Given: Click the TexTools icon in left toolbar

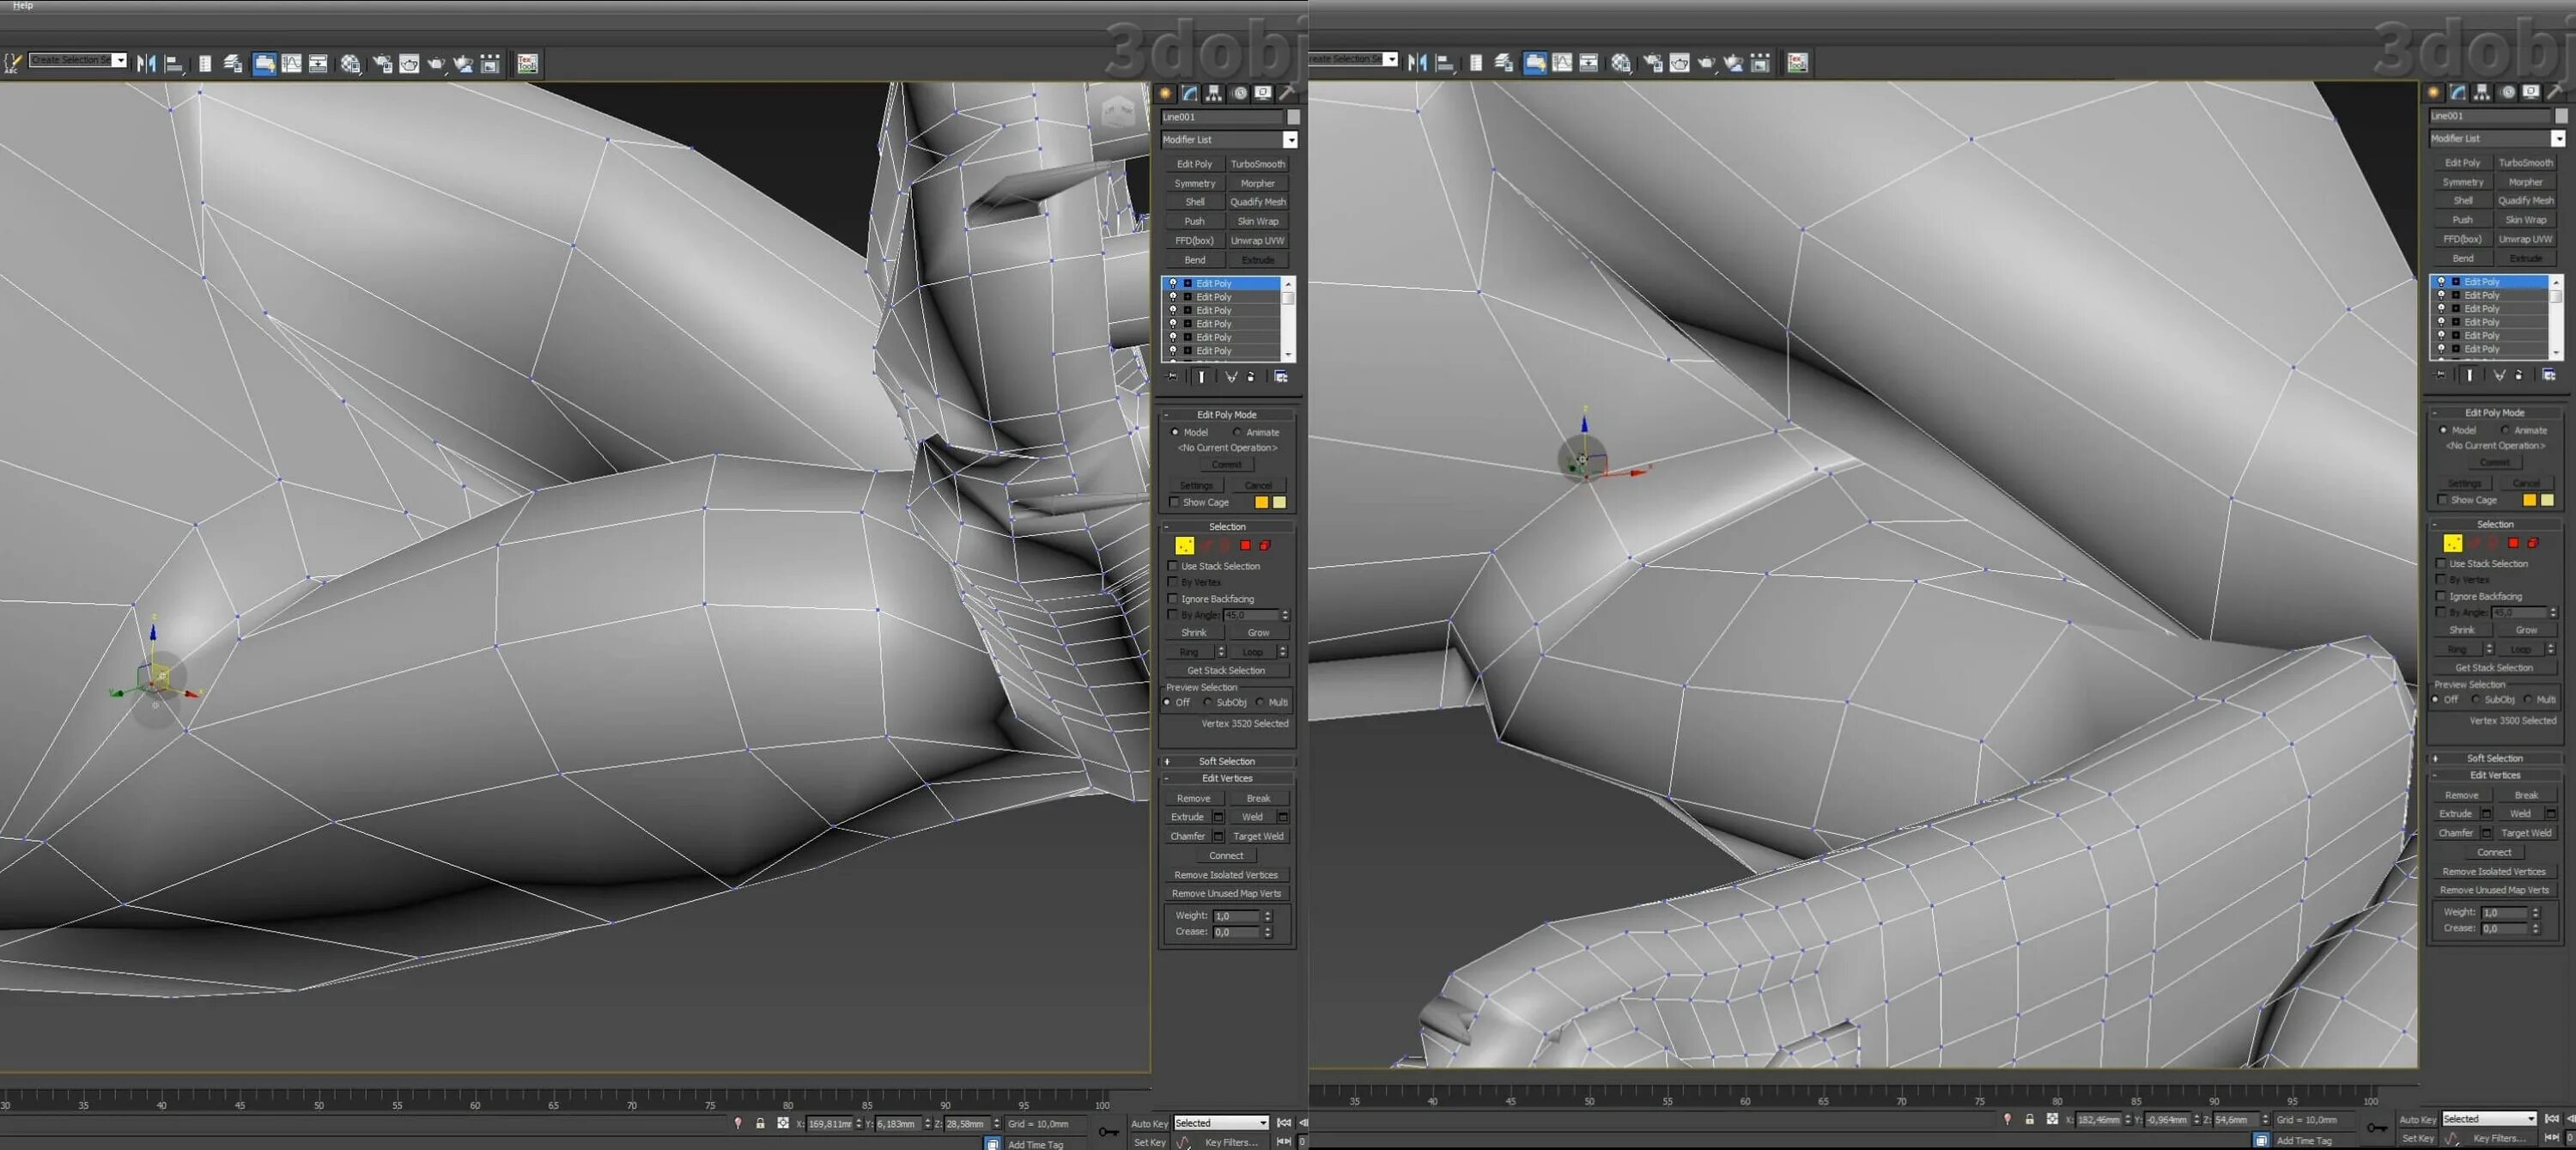Looking at the screenshot, I should point(527,64).
